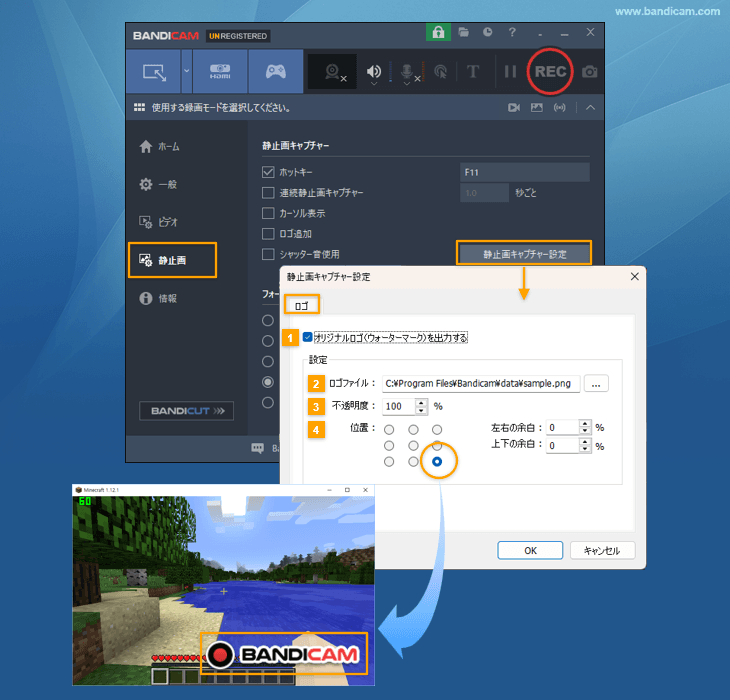Viewport: 730px width, 700px height.
Task: Click the audio broadcast signal icon
Action: (560, 108)
